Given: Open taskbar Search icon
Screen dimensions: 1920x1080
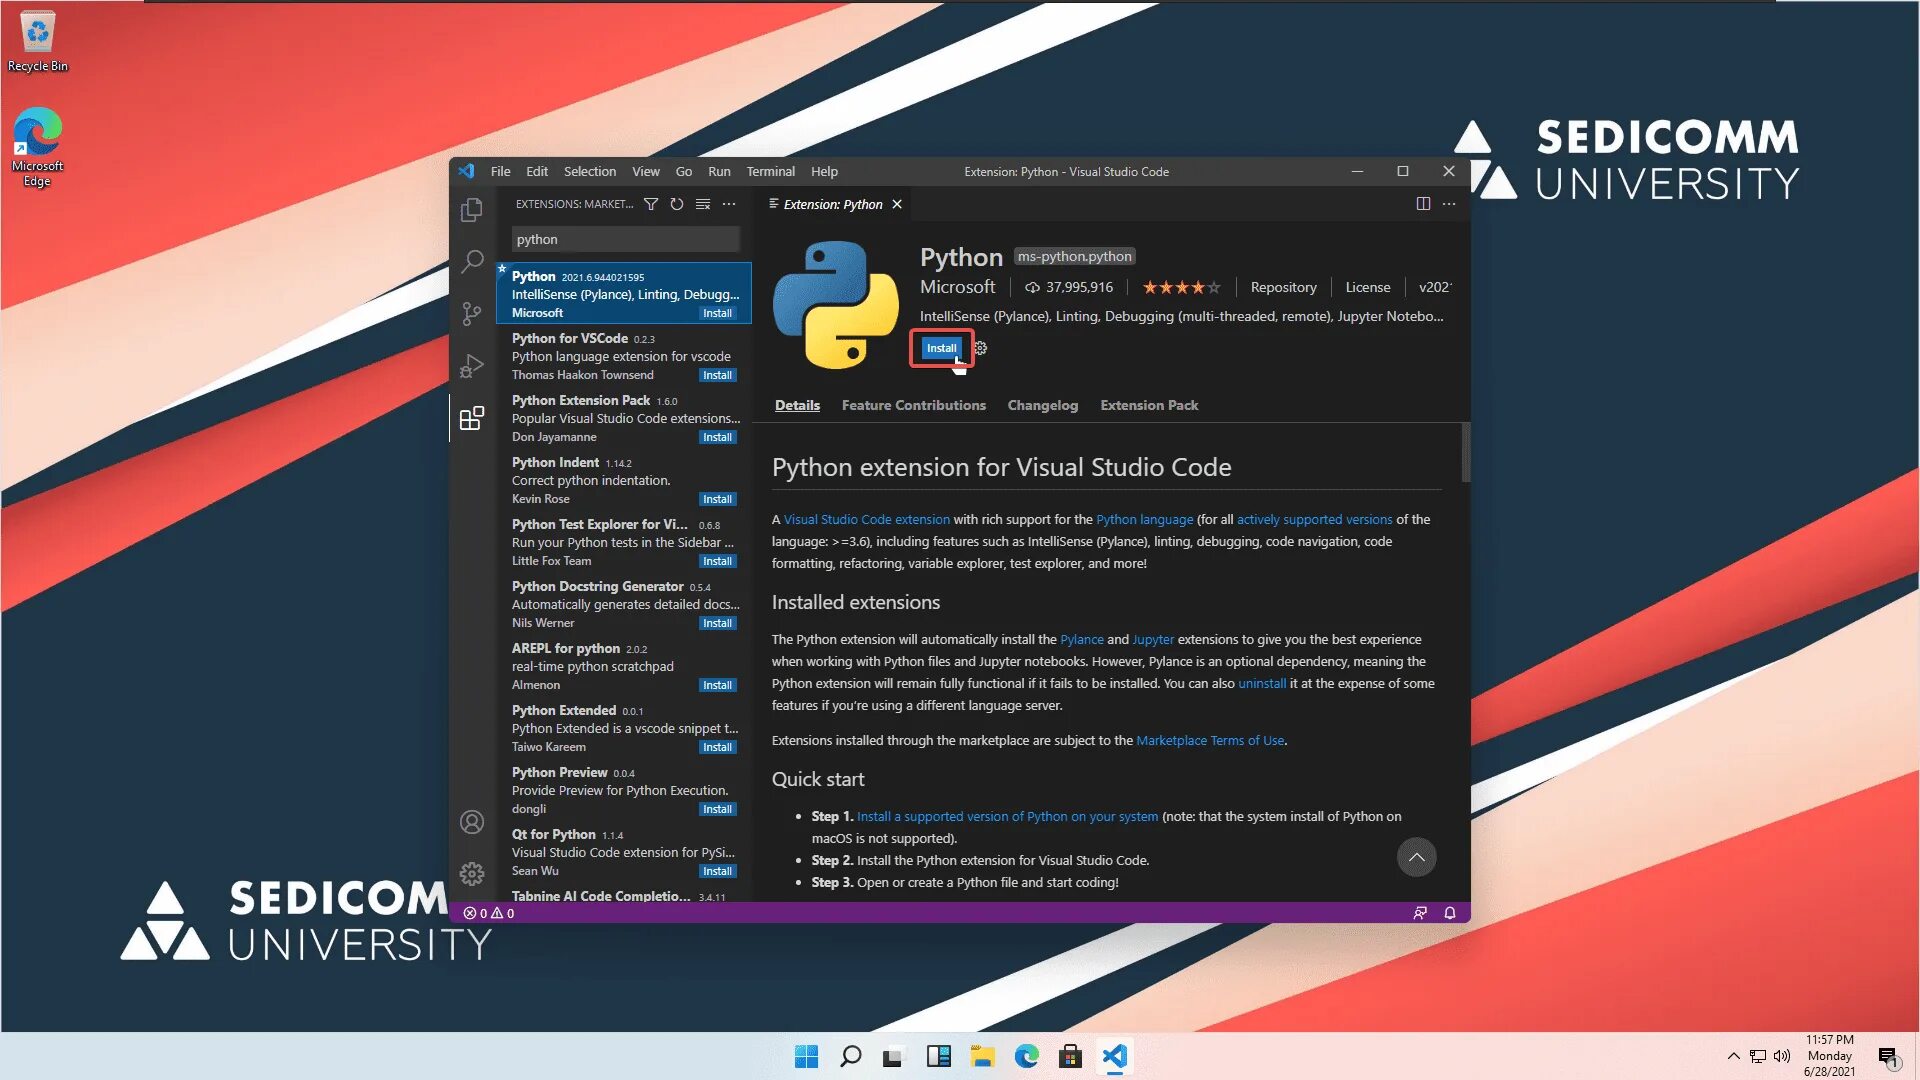Looking at the screenshot, I should [850, 1056].
